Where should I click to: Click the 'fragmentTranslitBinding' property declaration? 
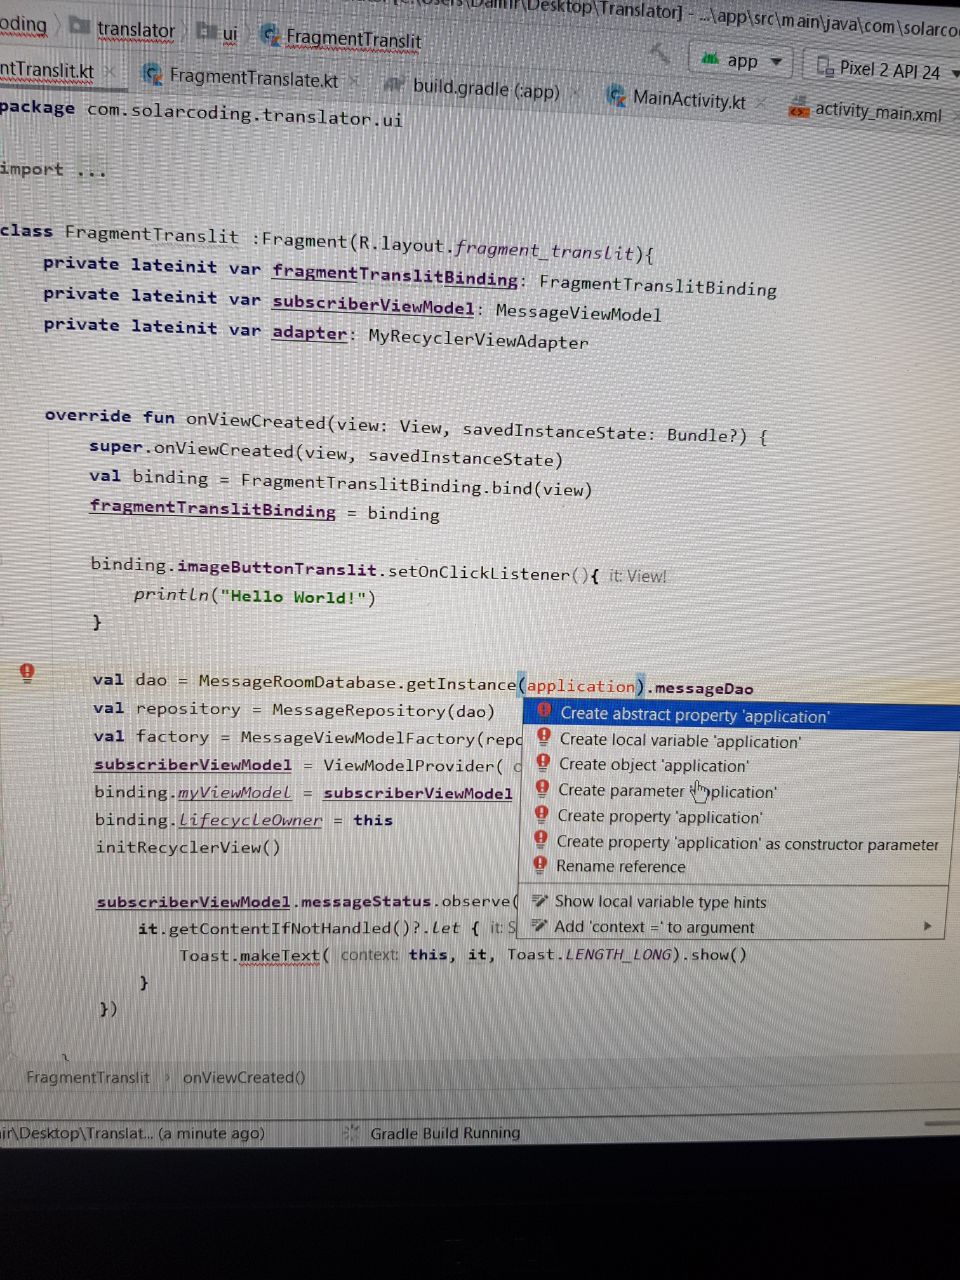click(396, 275)
